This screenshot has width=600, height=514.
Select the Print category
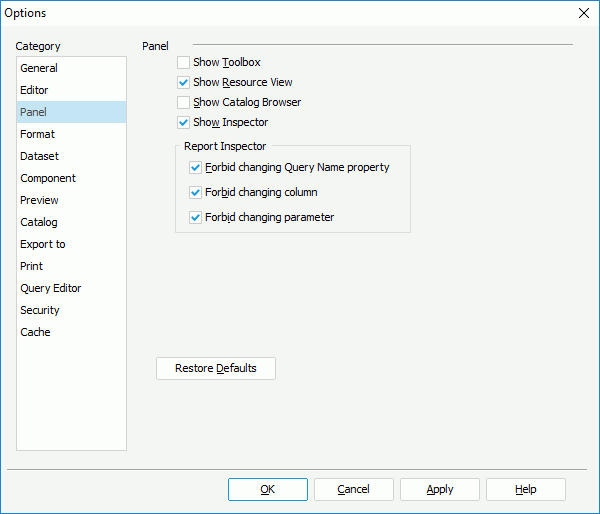click(71, 266)
